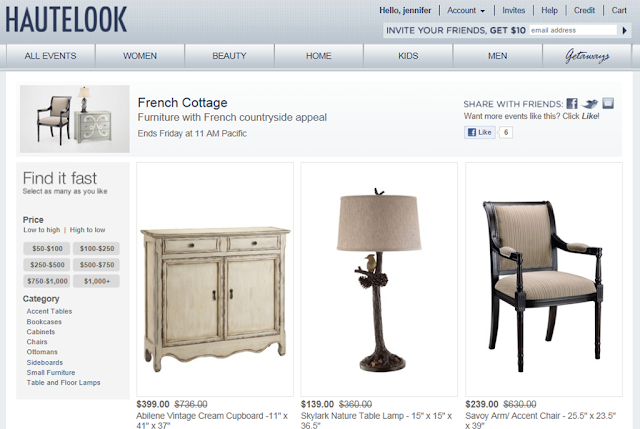Open the Savoy Arm Accent Chair image

coord(544,279)
